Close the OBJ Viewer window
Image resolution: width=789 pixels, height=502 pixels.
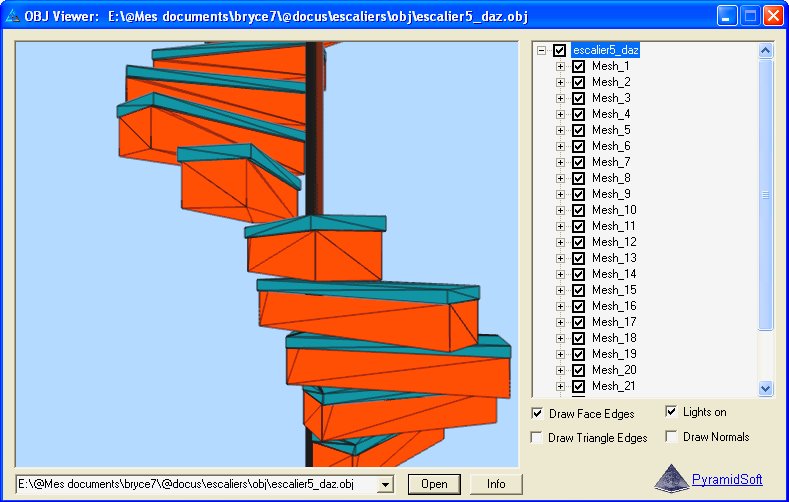click(773, 16)
